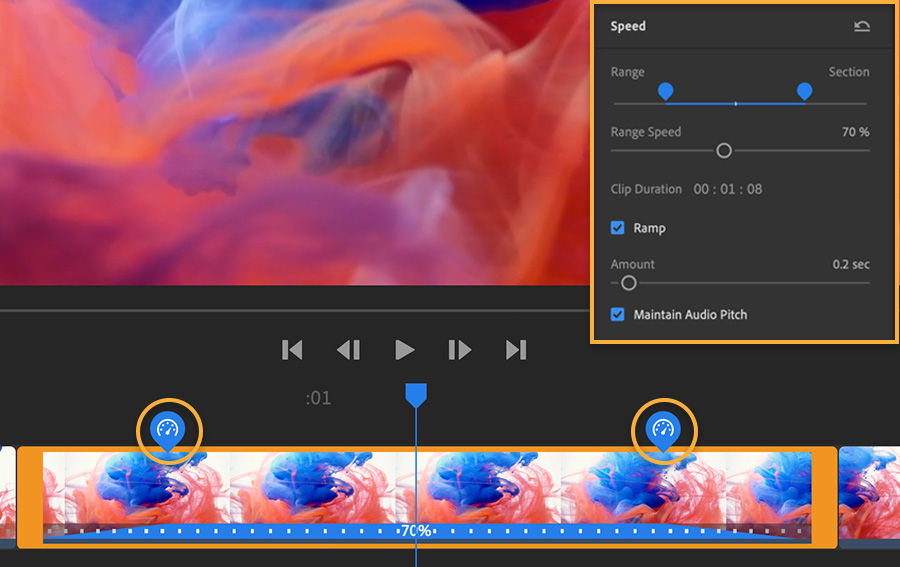Click the selected clip's right orange trim handle

[x=824, y=497]
